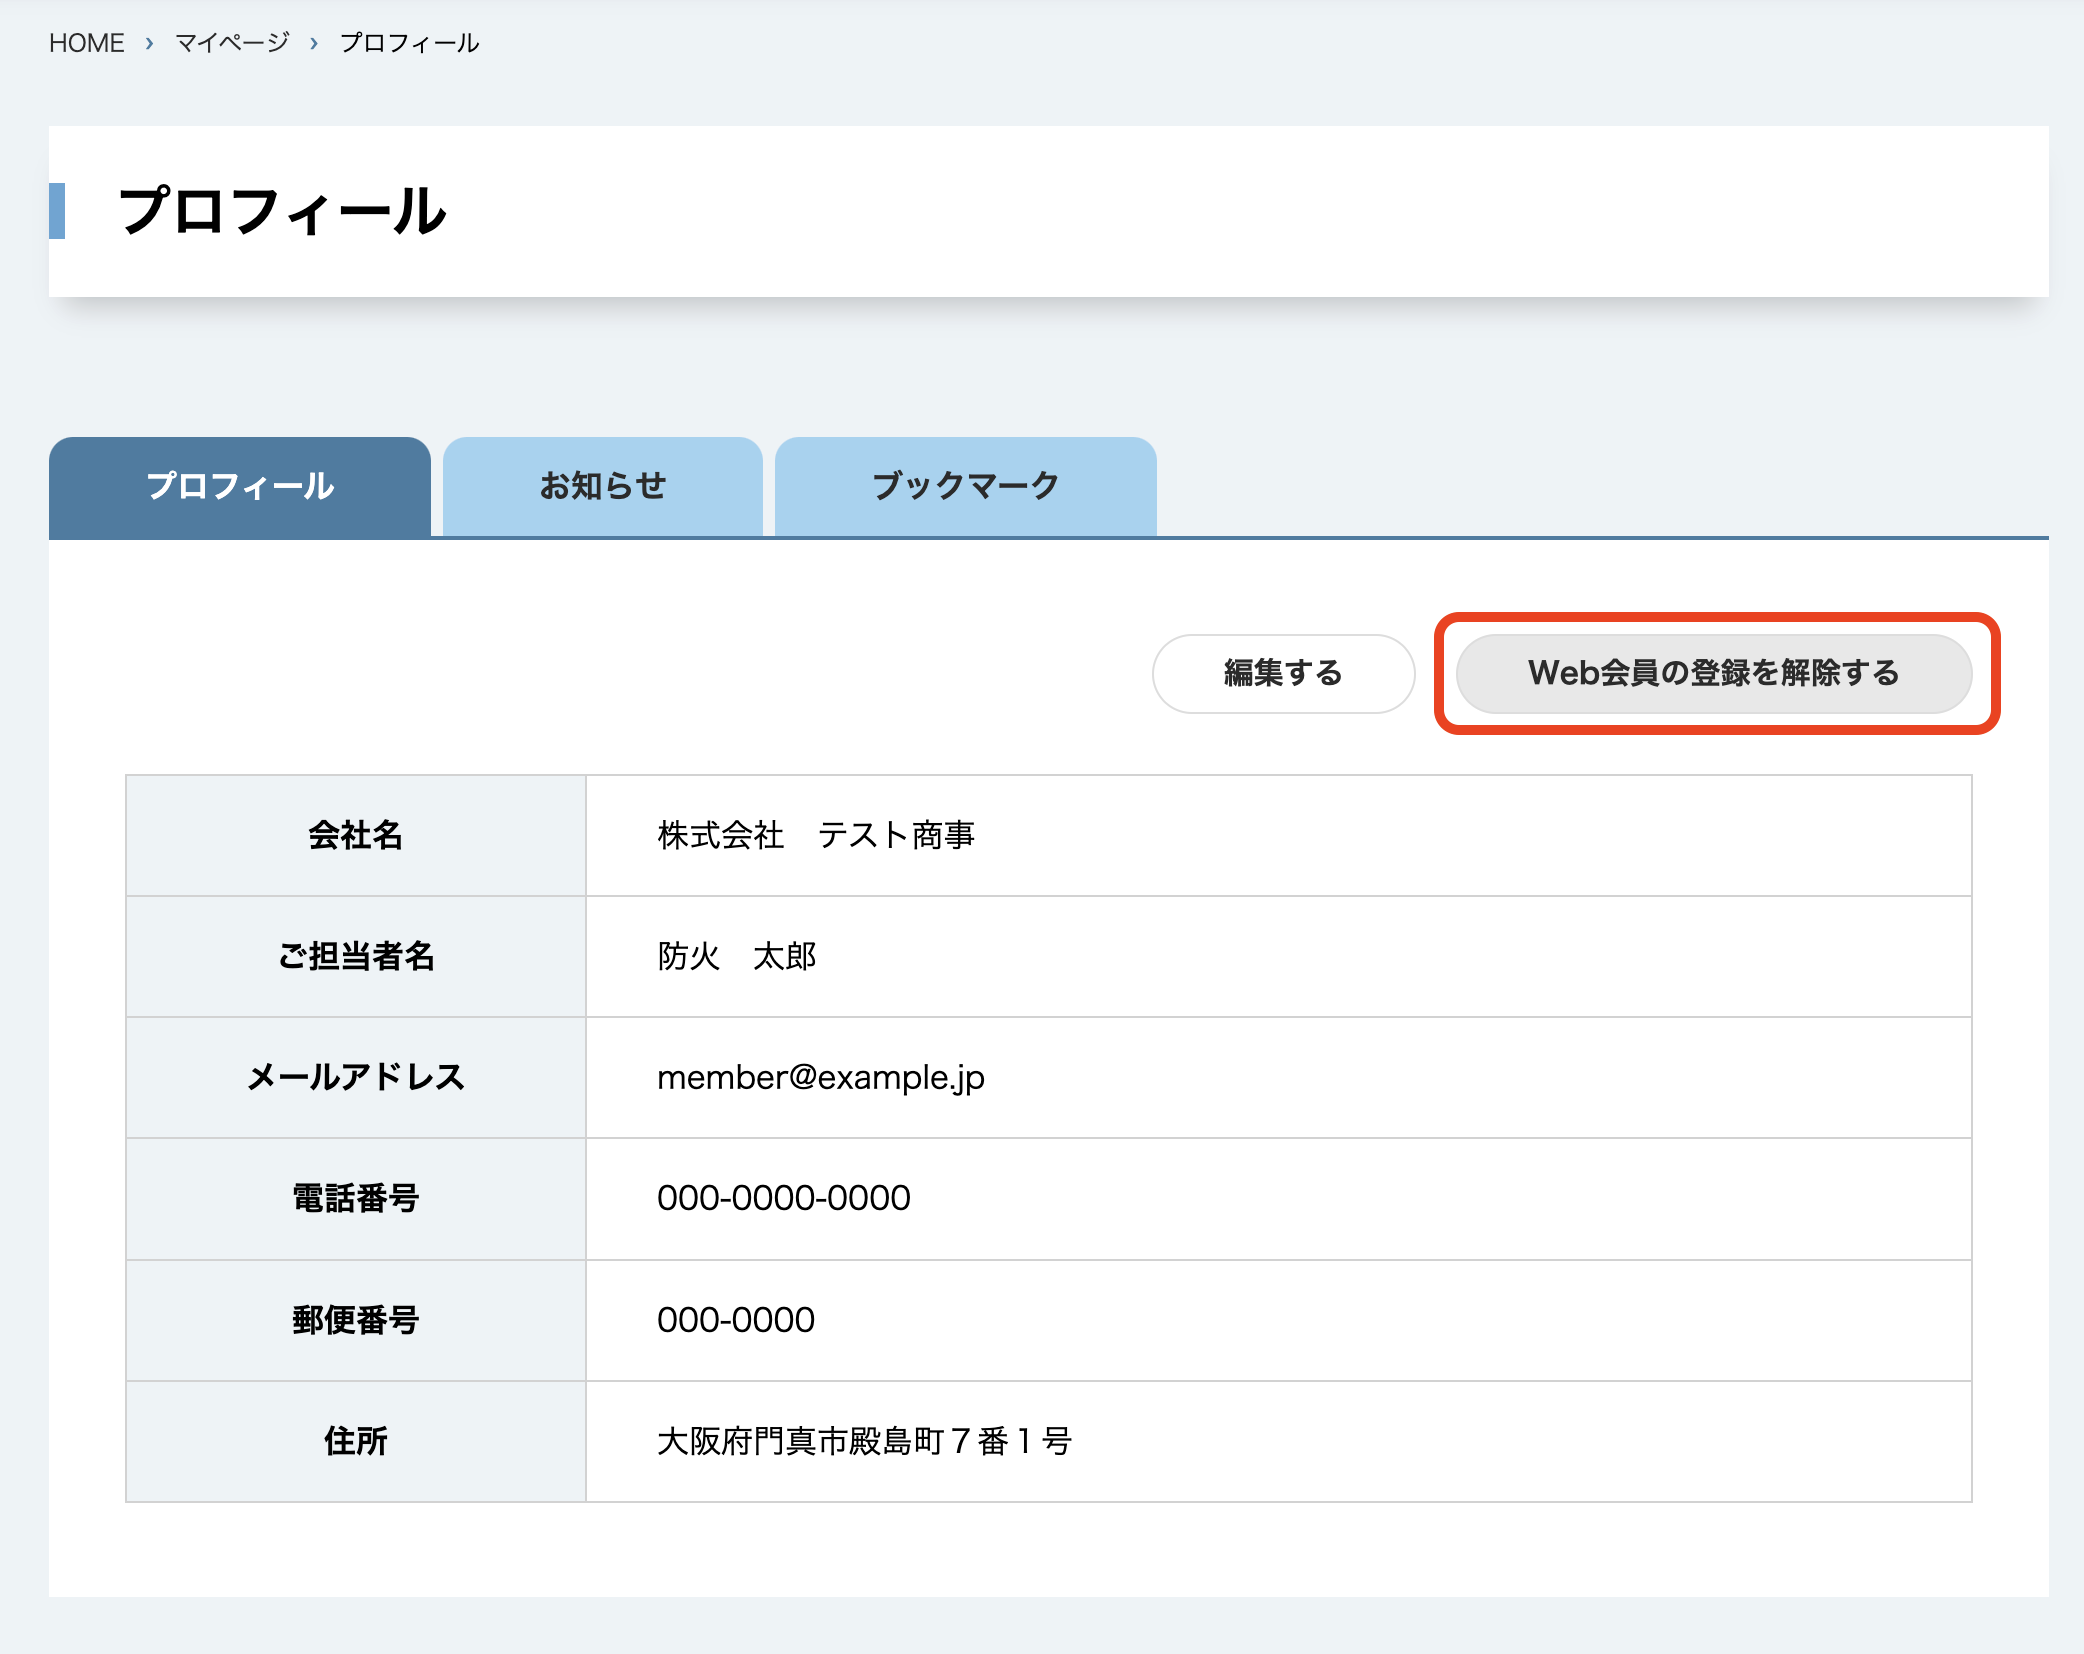The image size is (2084, 1654).
Task: Click the second breadcrumb separator chevron
Action: click(x=316, y=44)
